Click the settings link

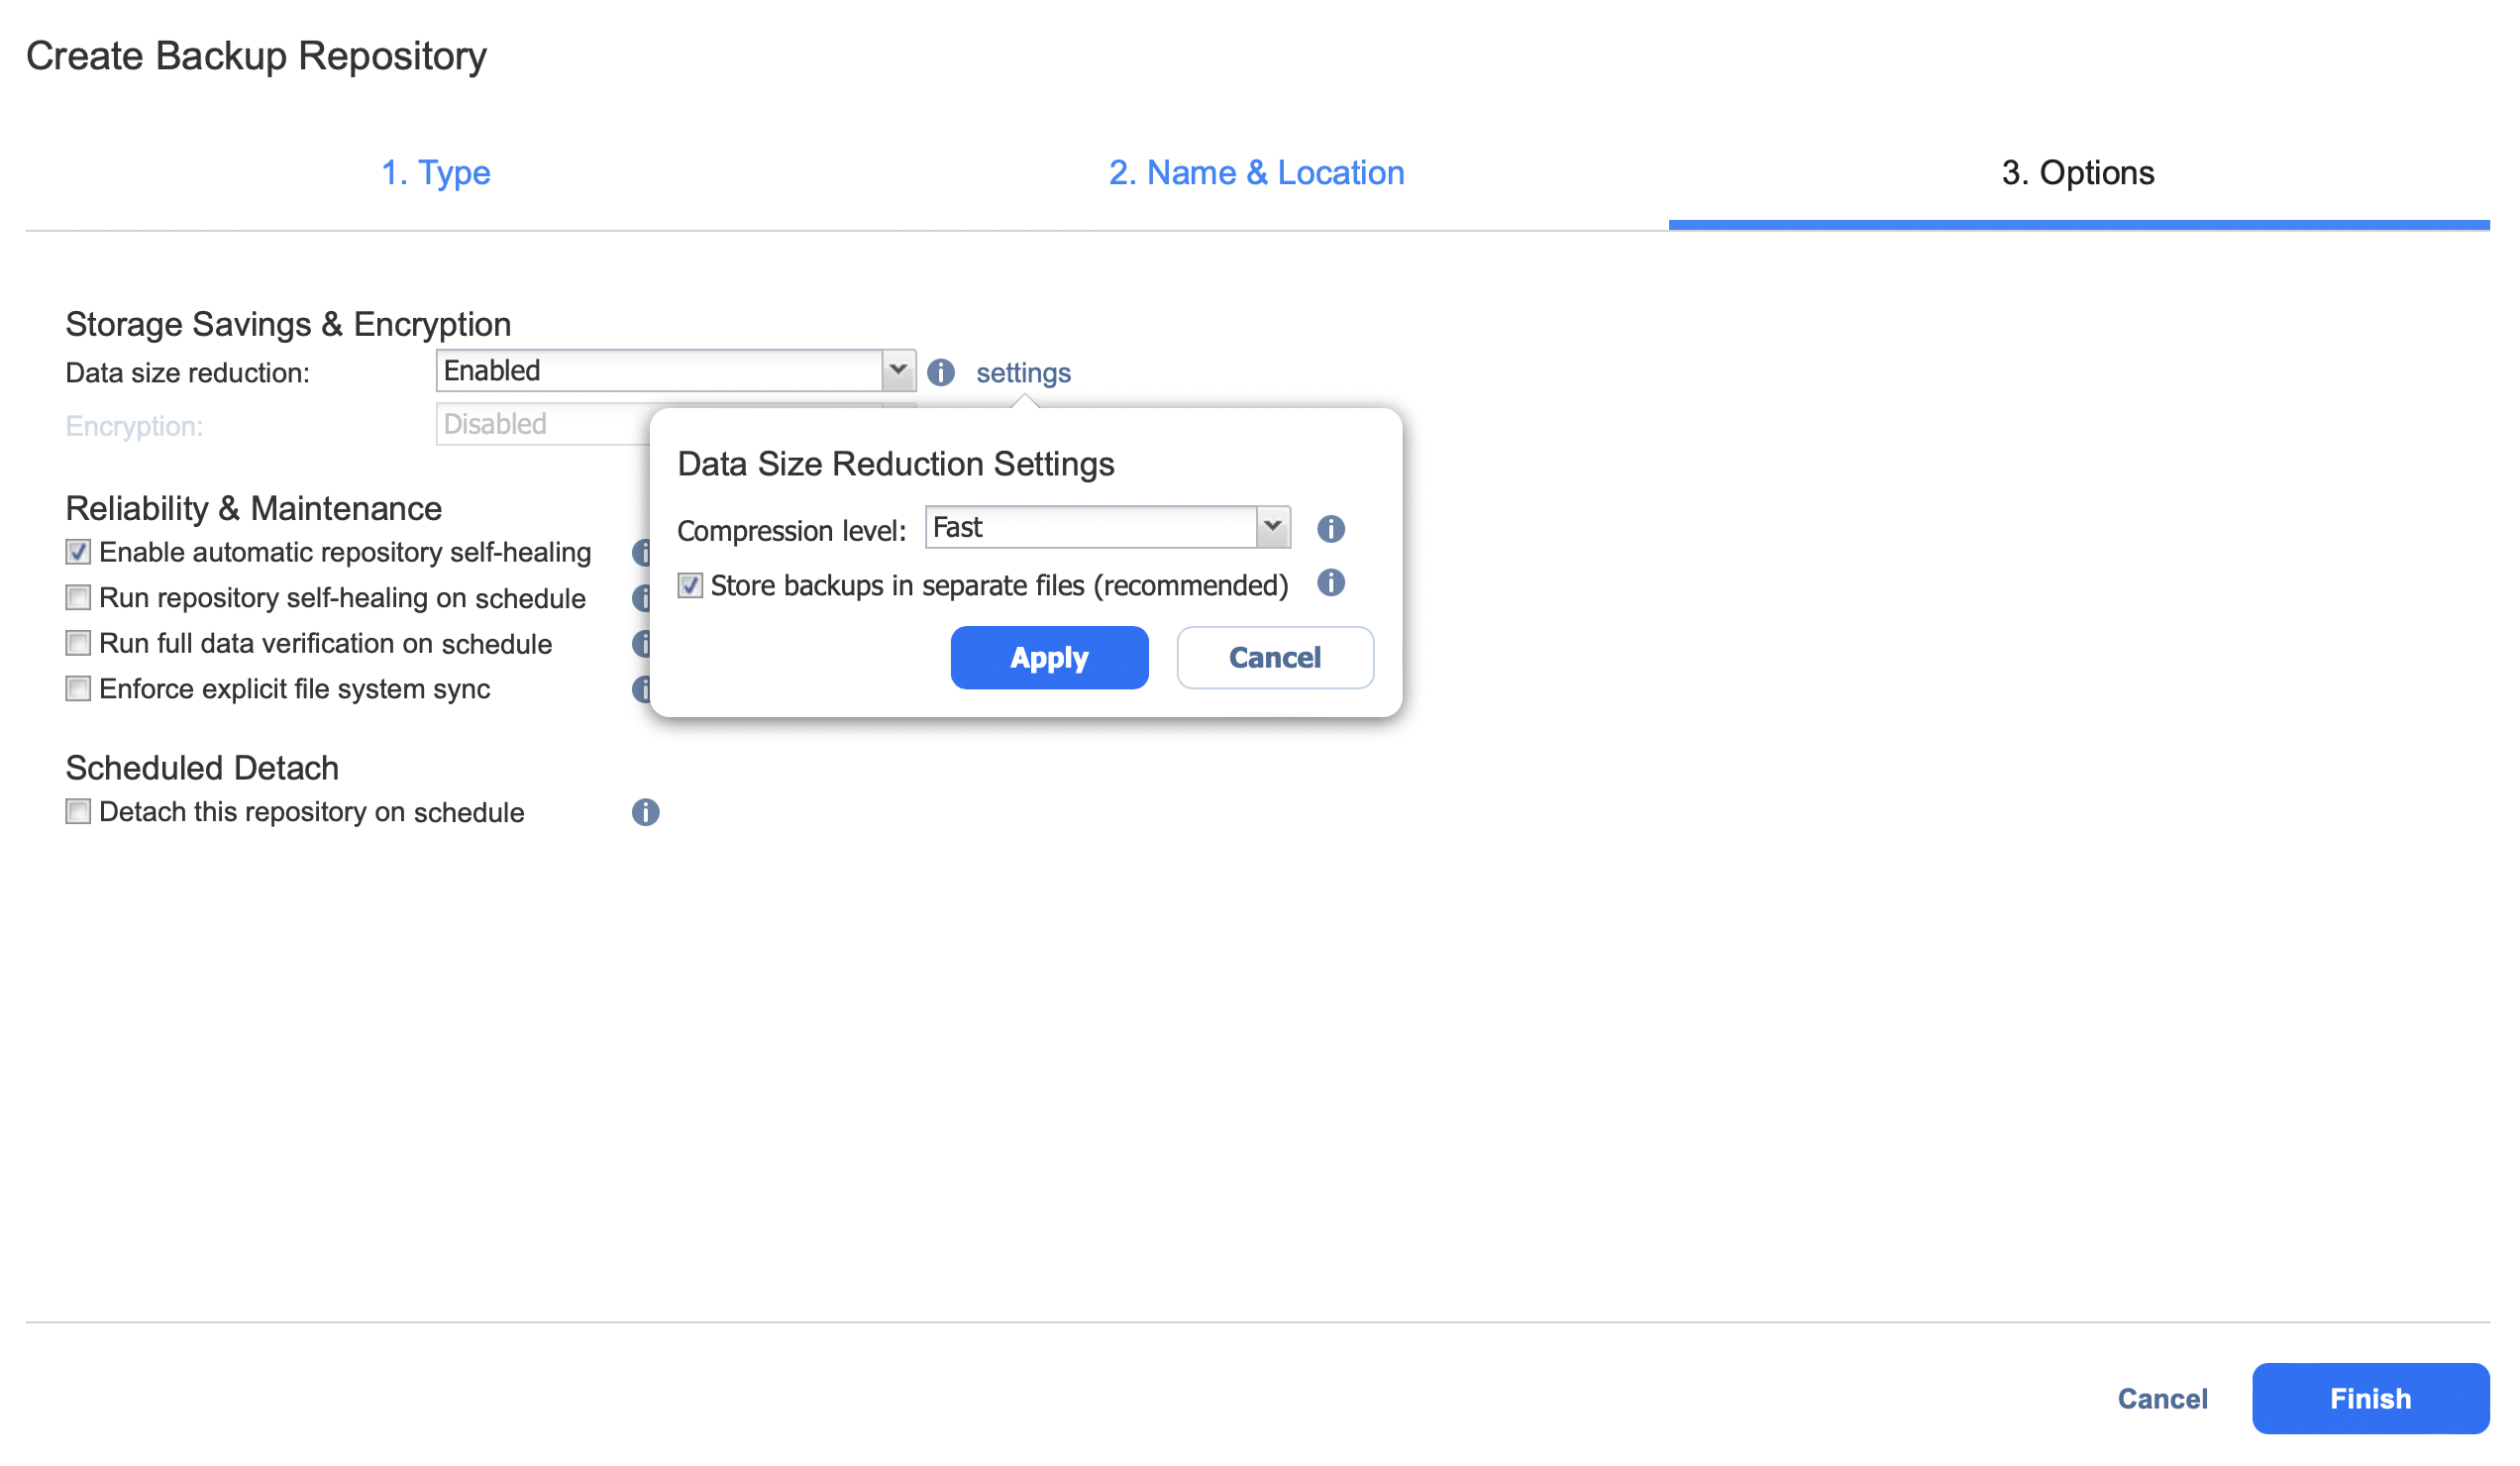coord(1023,373)
